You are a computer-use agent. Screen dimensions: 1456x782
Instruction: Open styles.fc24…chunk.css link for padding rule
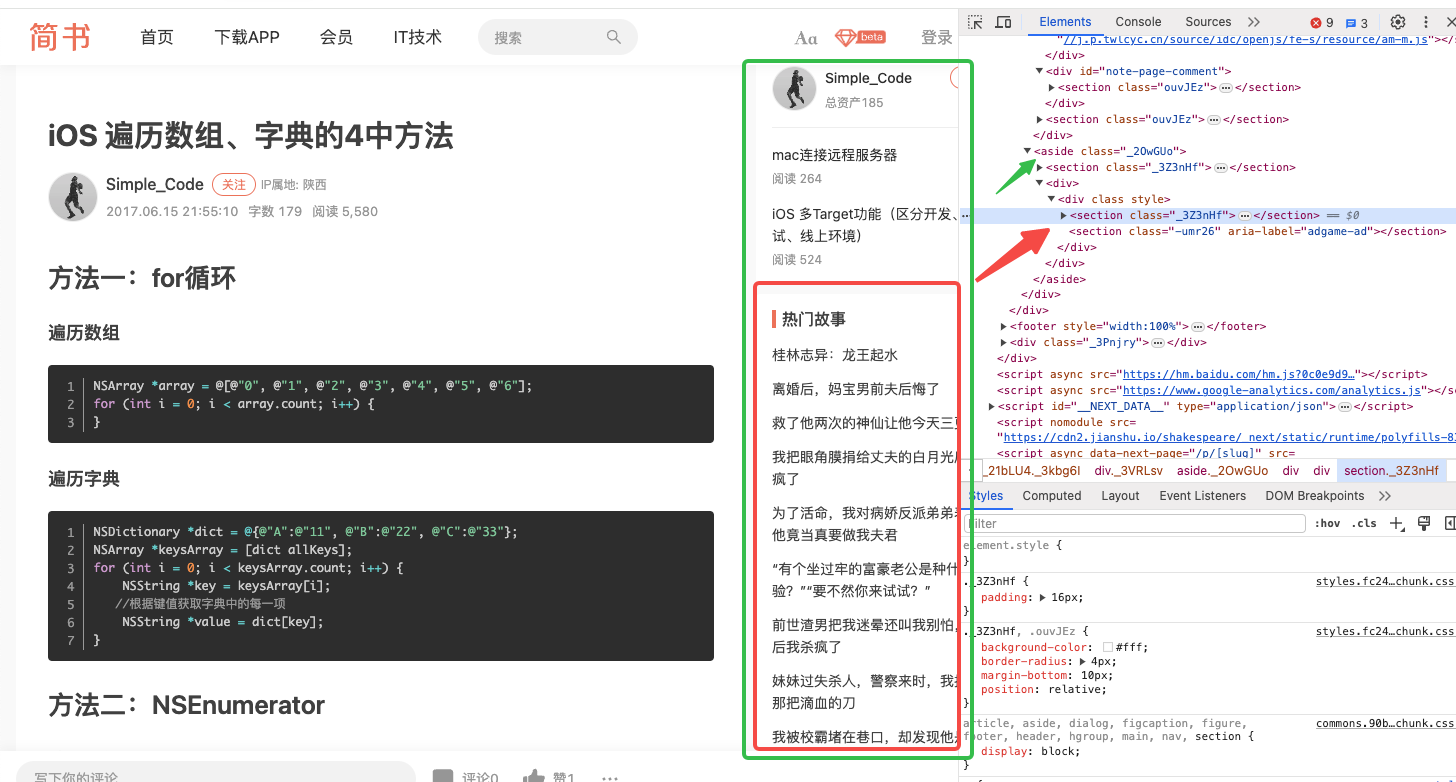click(x=1386, y=581)
